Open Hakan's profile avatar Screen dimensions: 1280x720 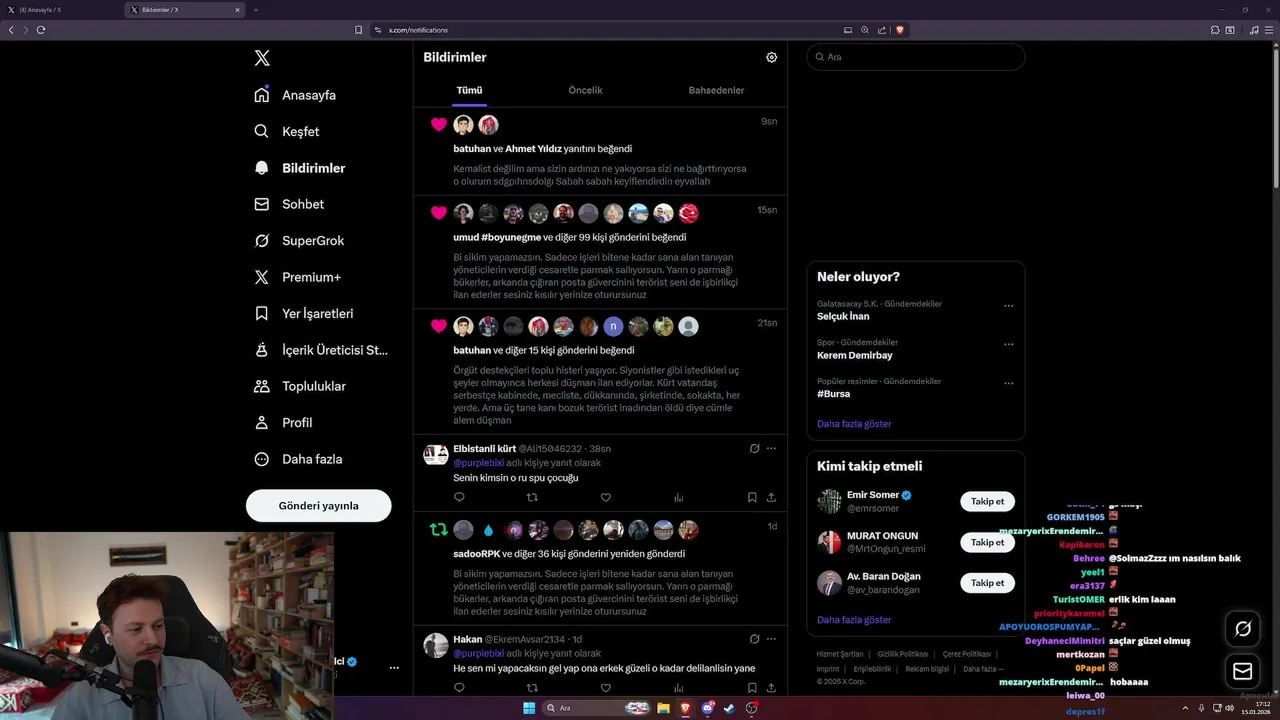436,645
